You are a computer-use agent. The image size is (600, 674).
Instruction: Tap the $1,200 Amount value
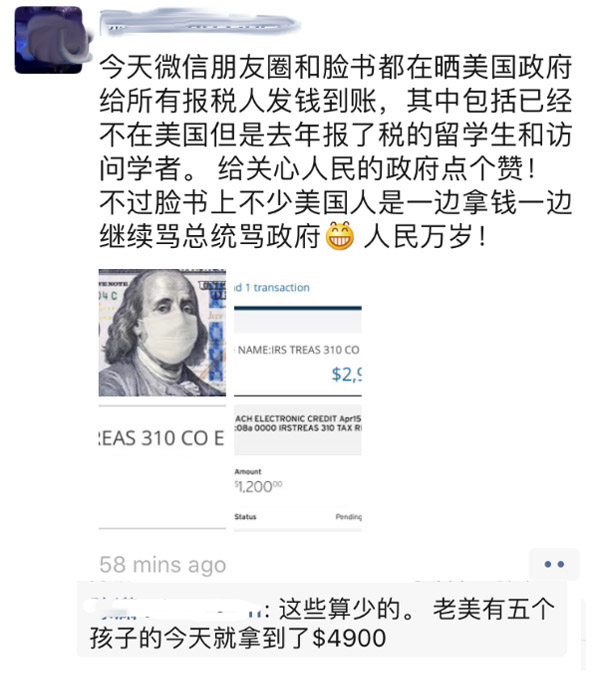point(258,487)
